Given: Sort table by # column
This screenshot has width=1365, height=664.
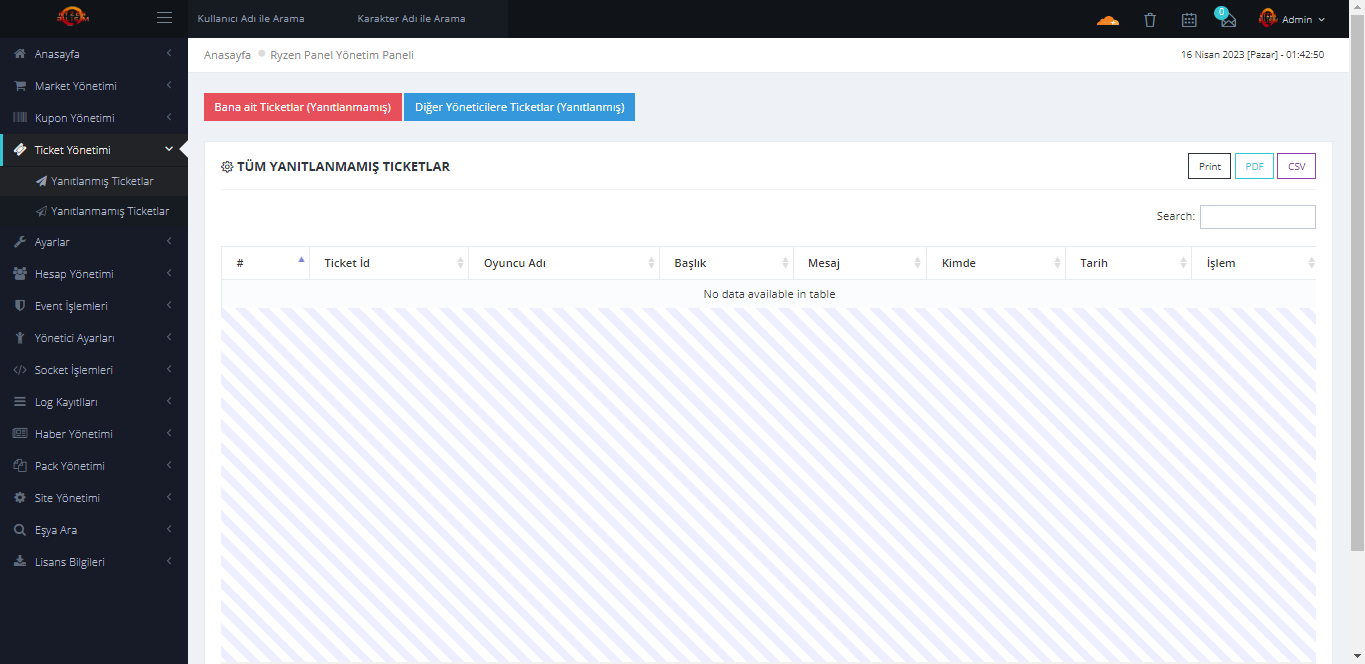Looking at the screenshot, I should [x=265, y=263].
